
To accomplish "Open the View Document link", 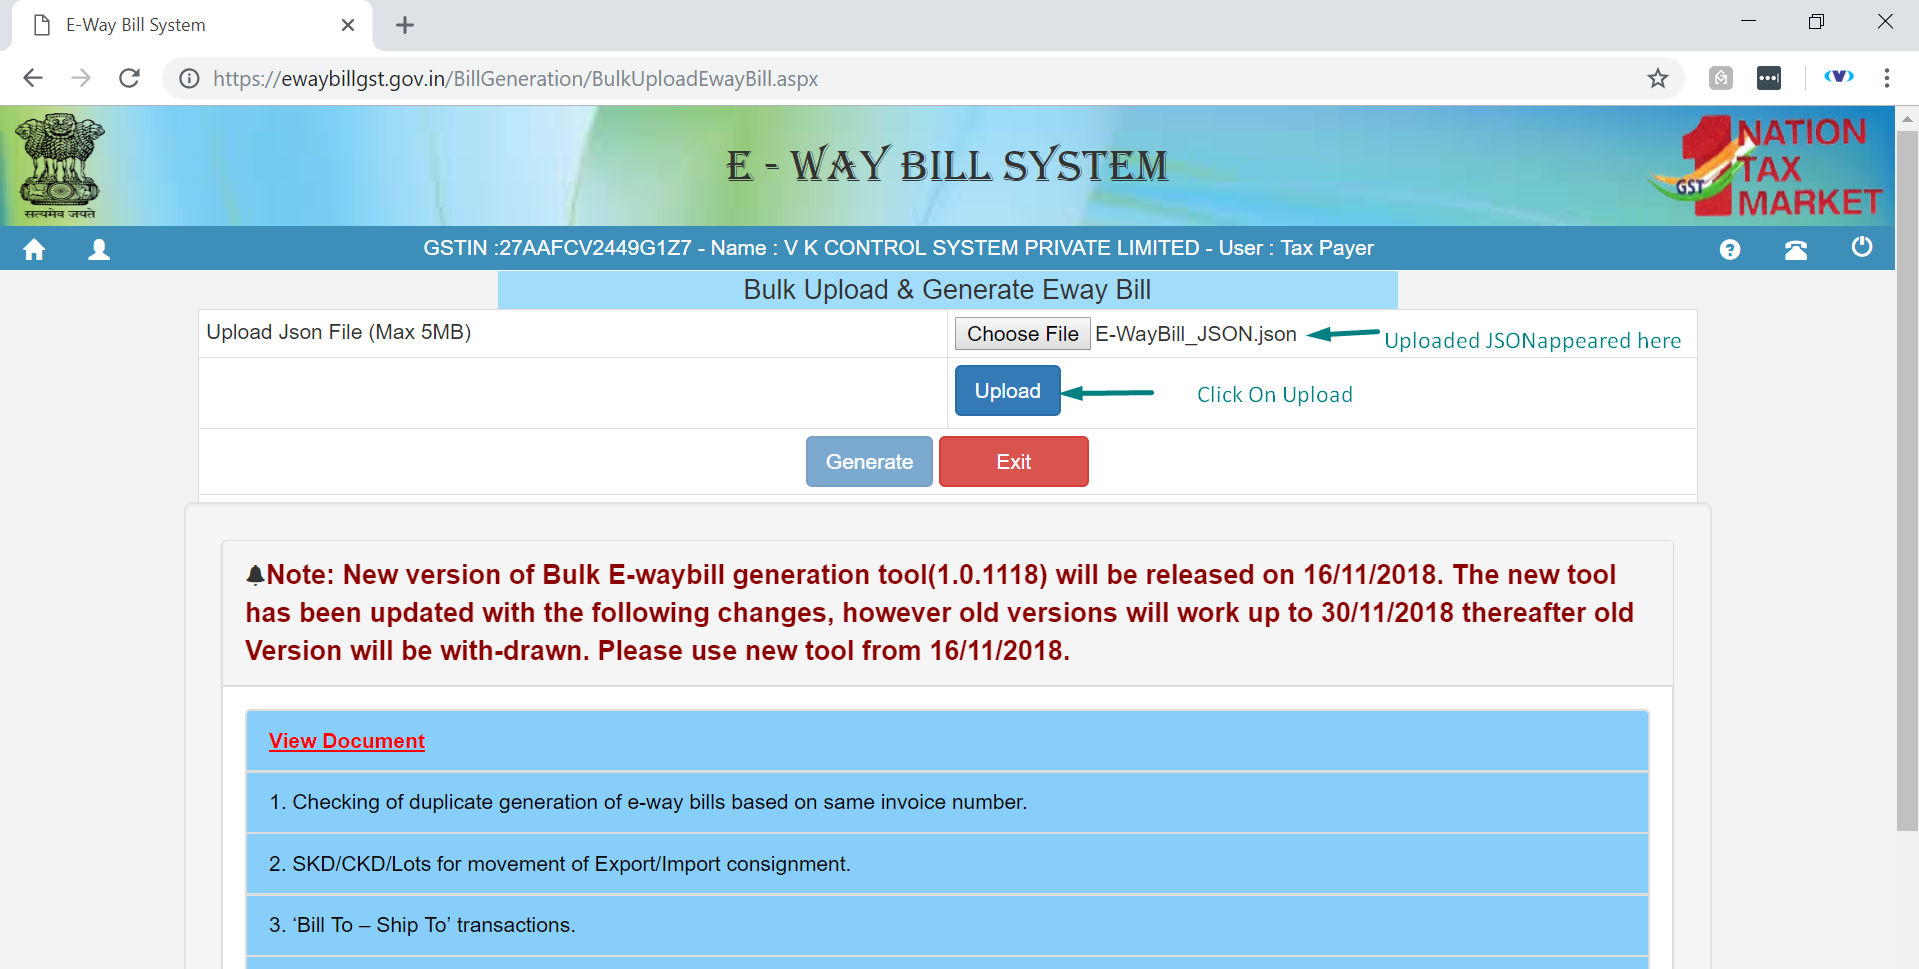I will click(x=346, y=741).
